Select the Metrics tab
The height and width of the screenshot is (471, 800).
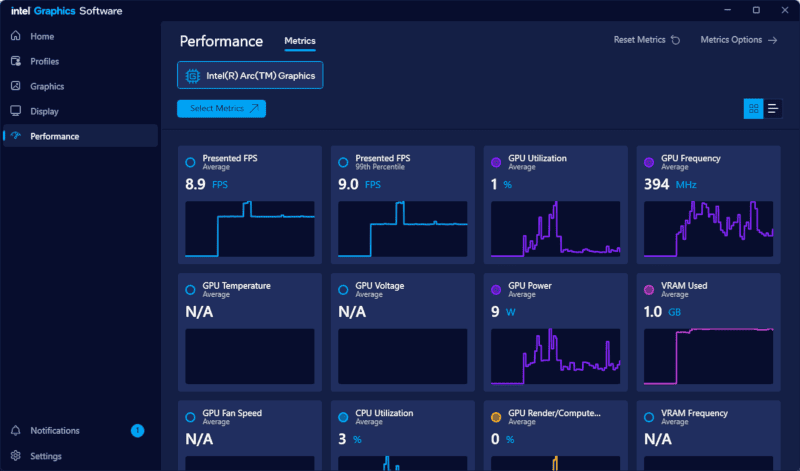click(299, 41)
